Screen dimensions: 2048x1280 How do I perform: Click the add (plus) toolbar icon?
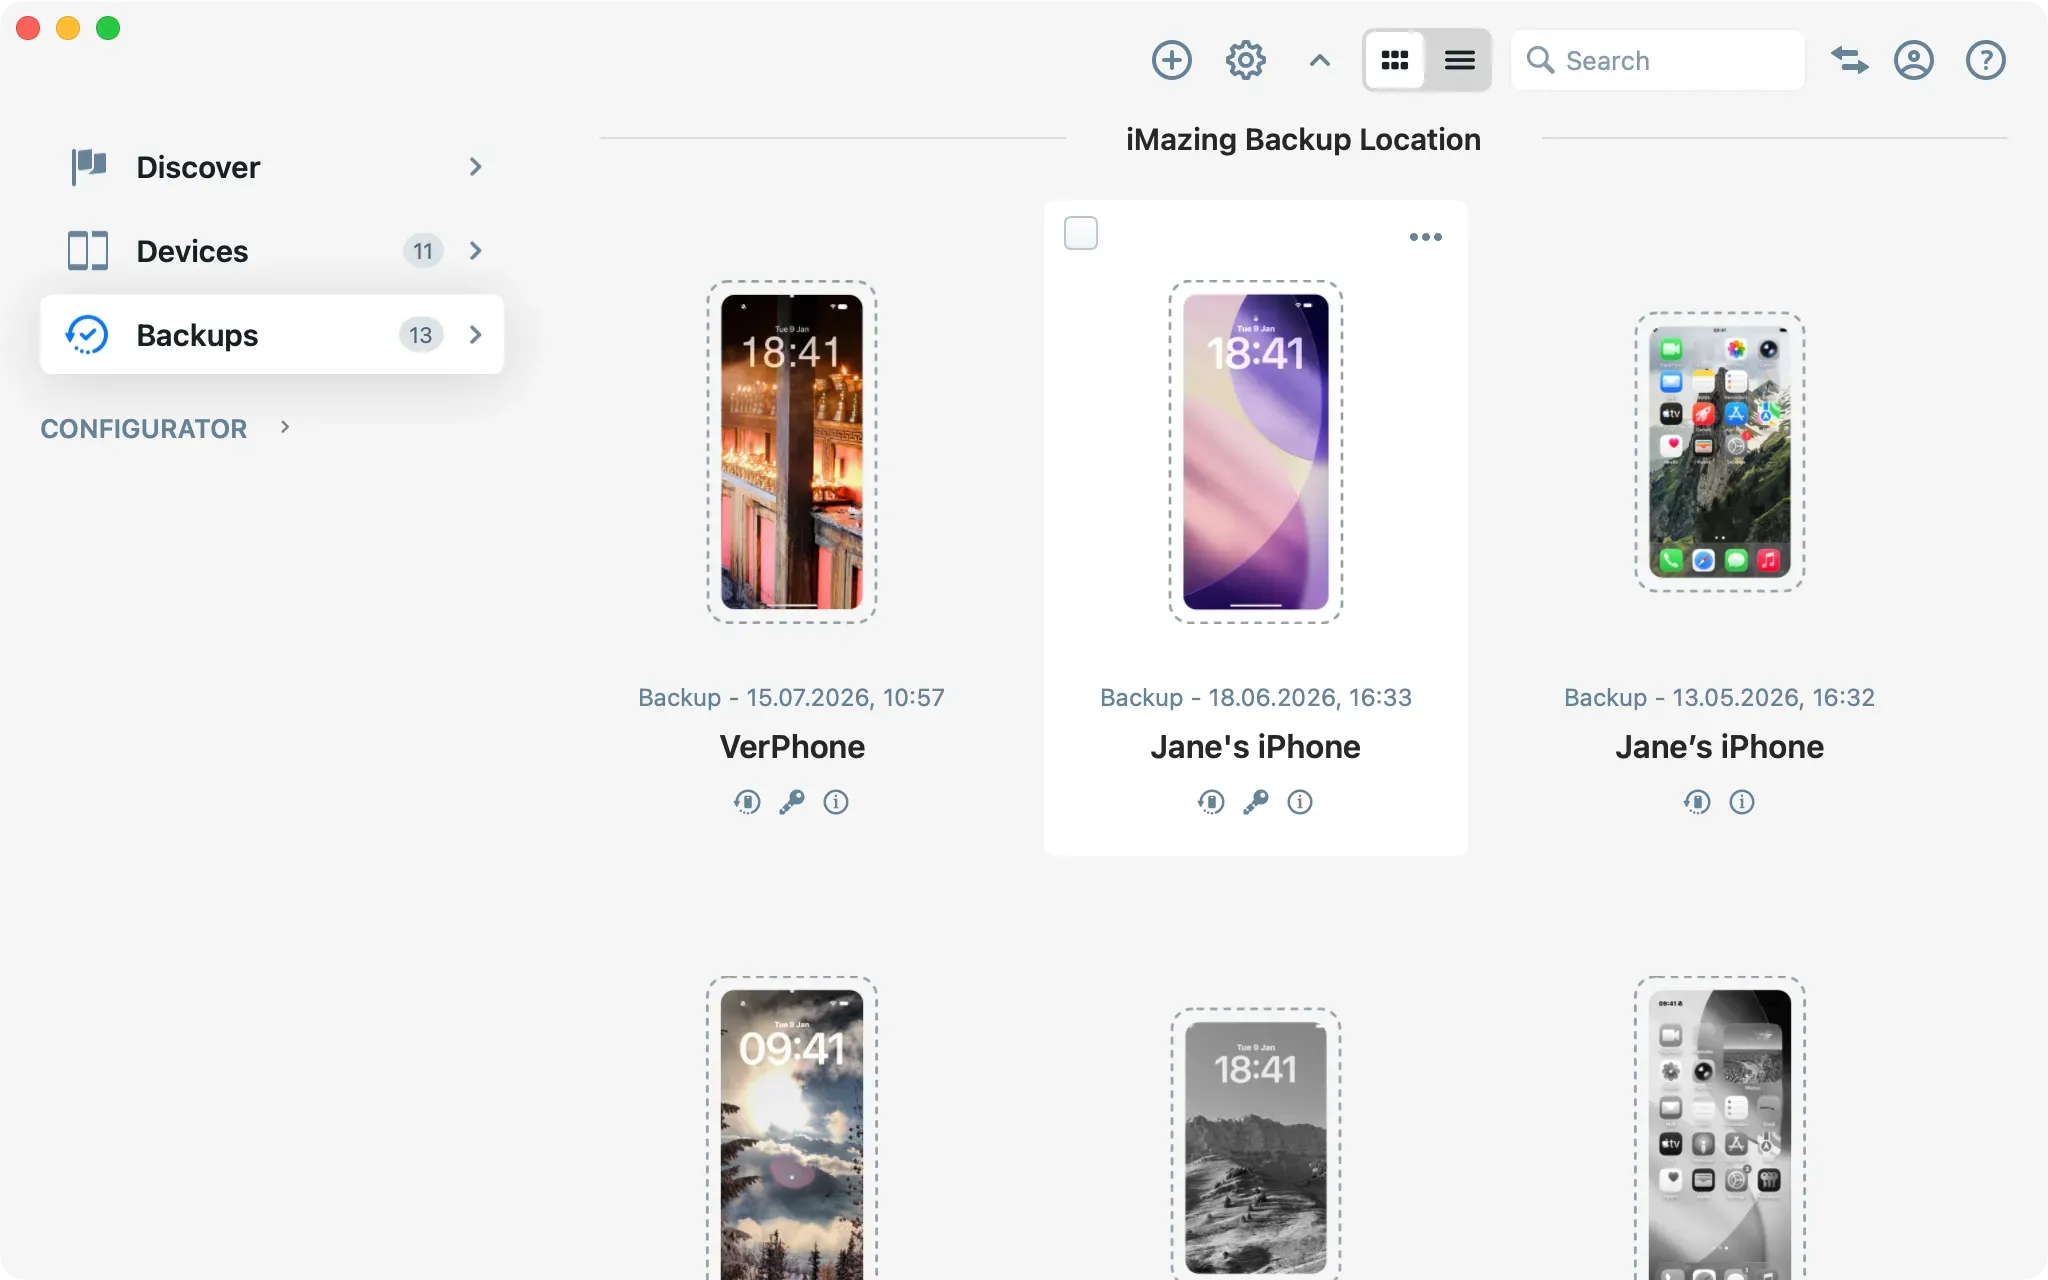coord(1171,60)
